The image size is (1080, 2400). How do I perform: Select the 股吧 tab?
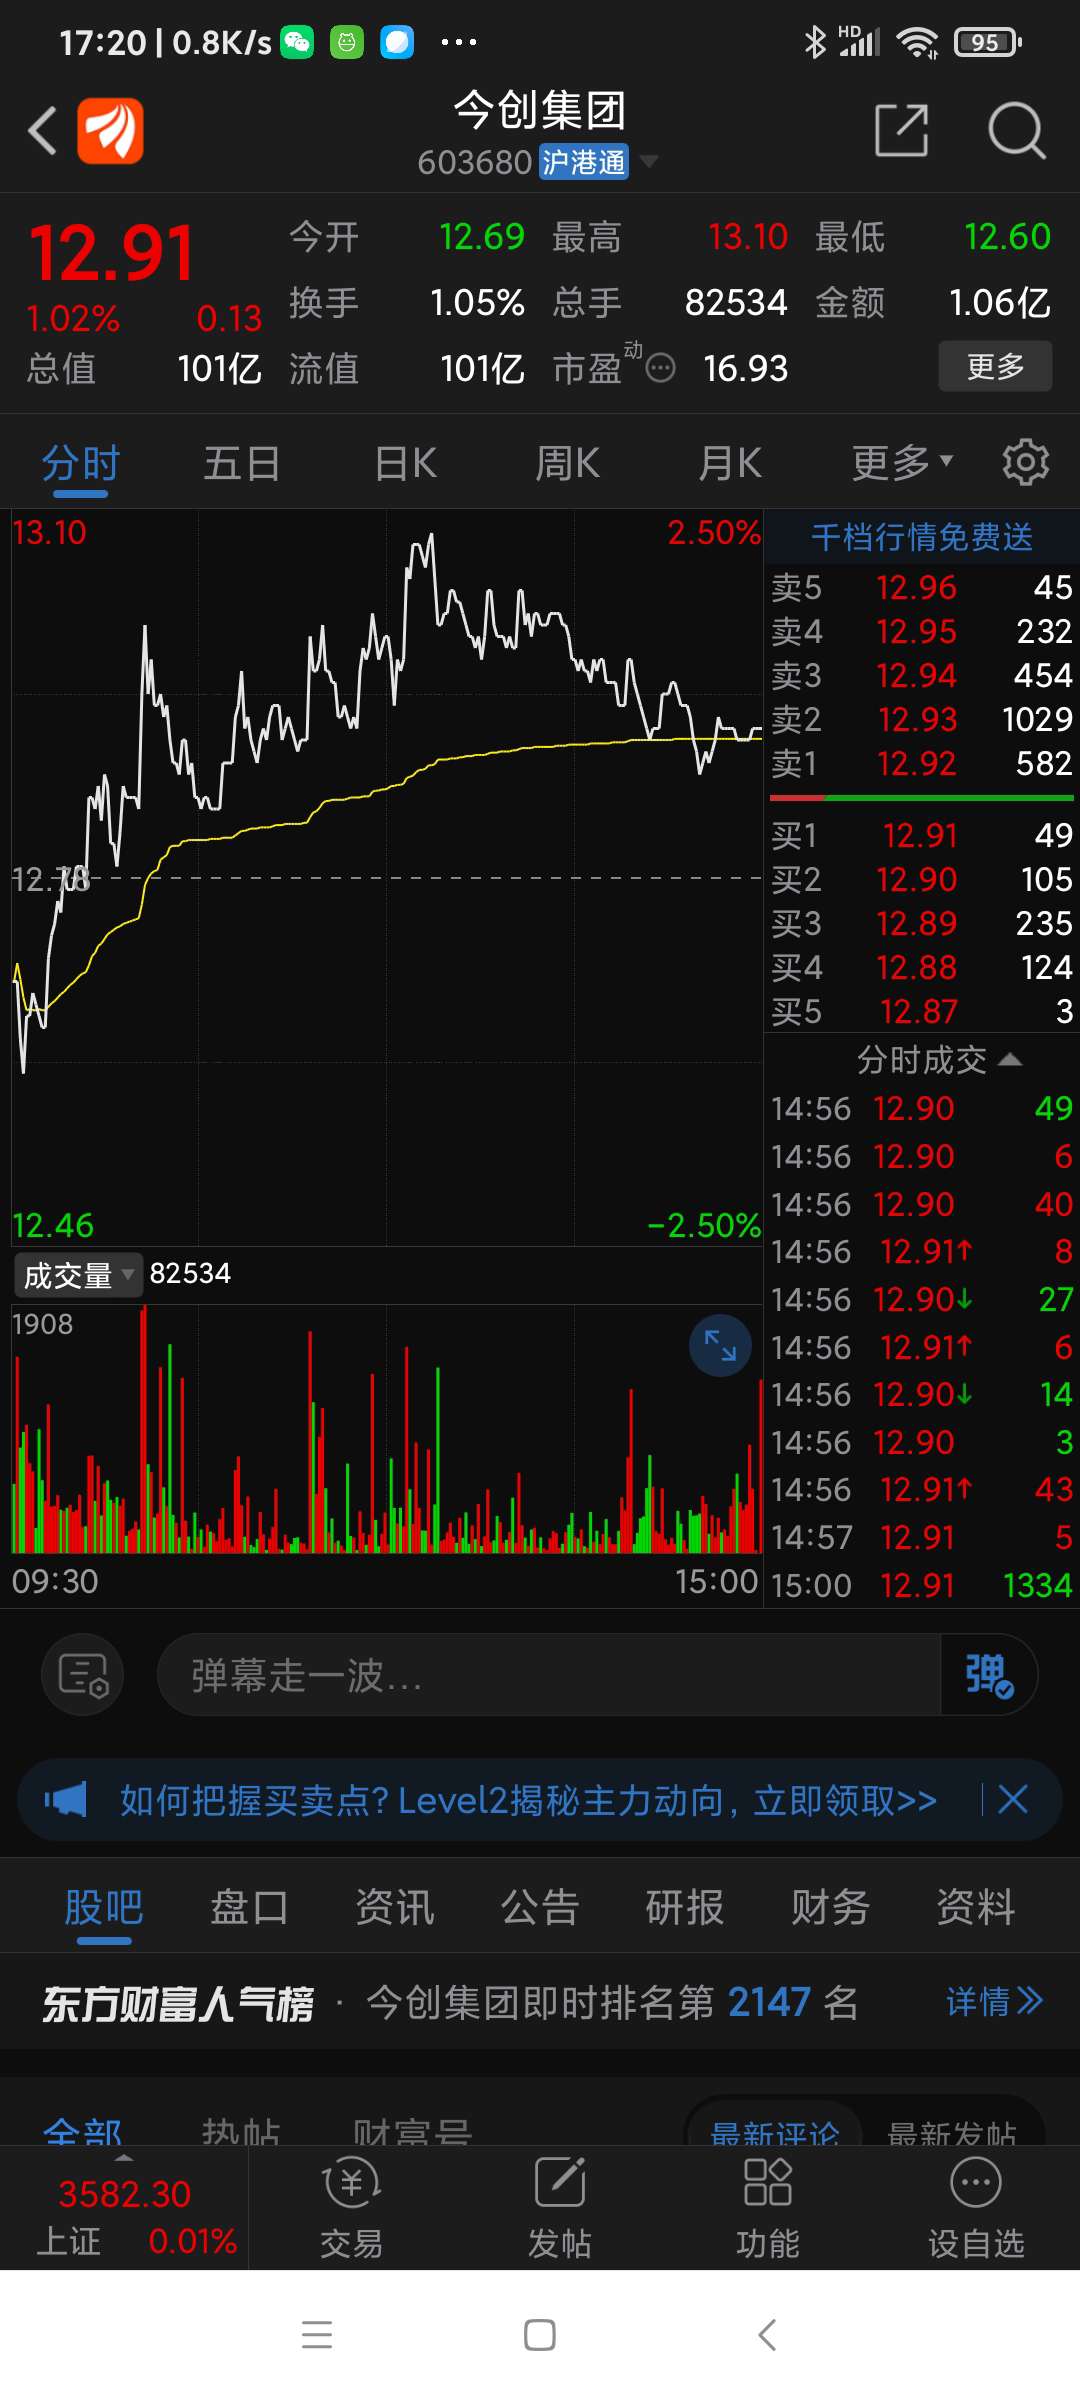click(x=104, y=1908)
